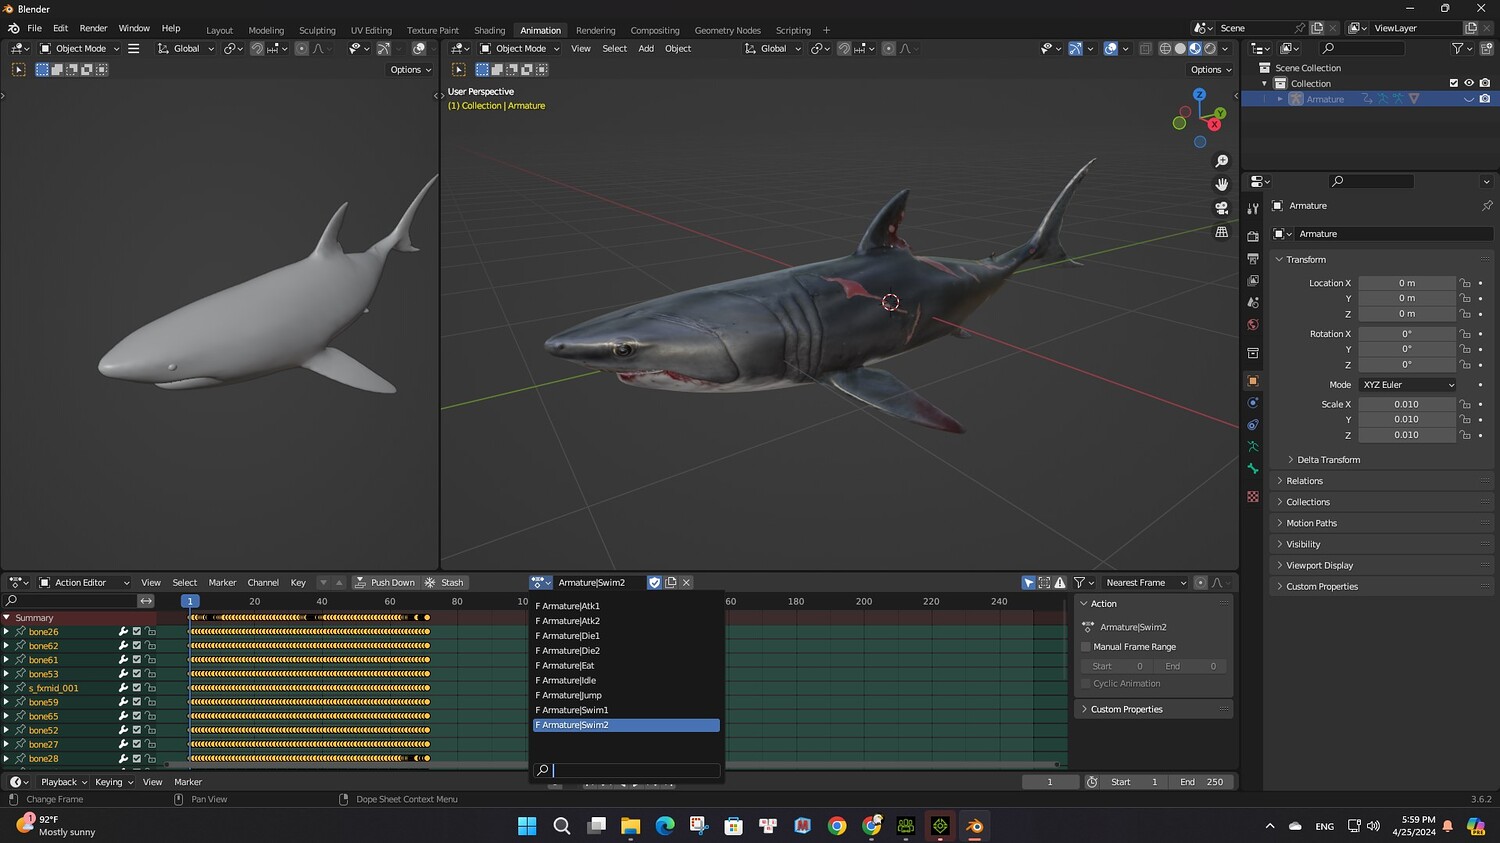Toggle fake user shield for action
This screenshot has height=843, width=1500.
654,583
